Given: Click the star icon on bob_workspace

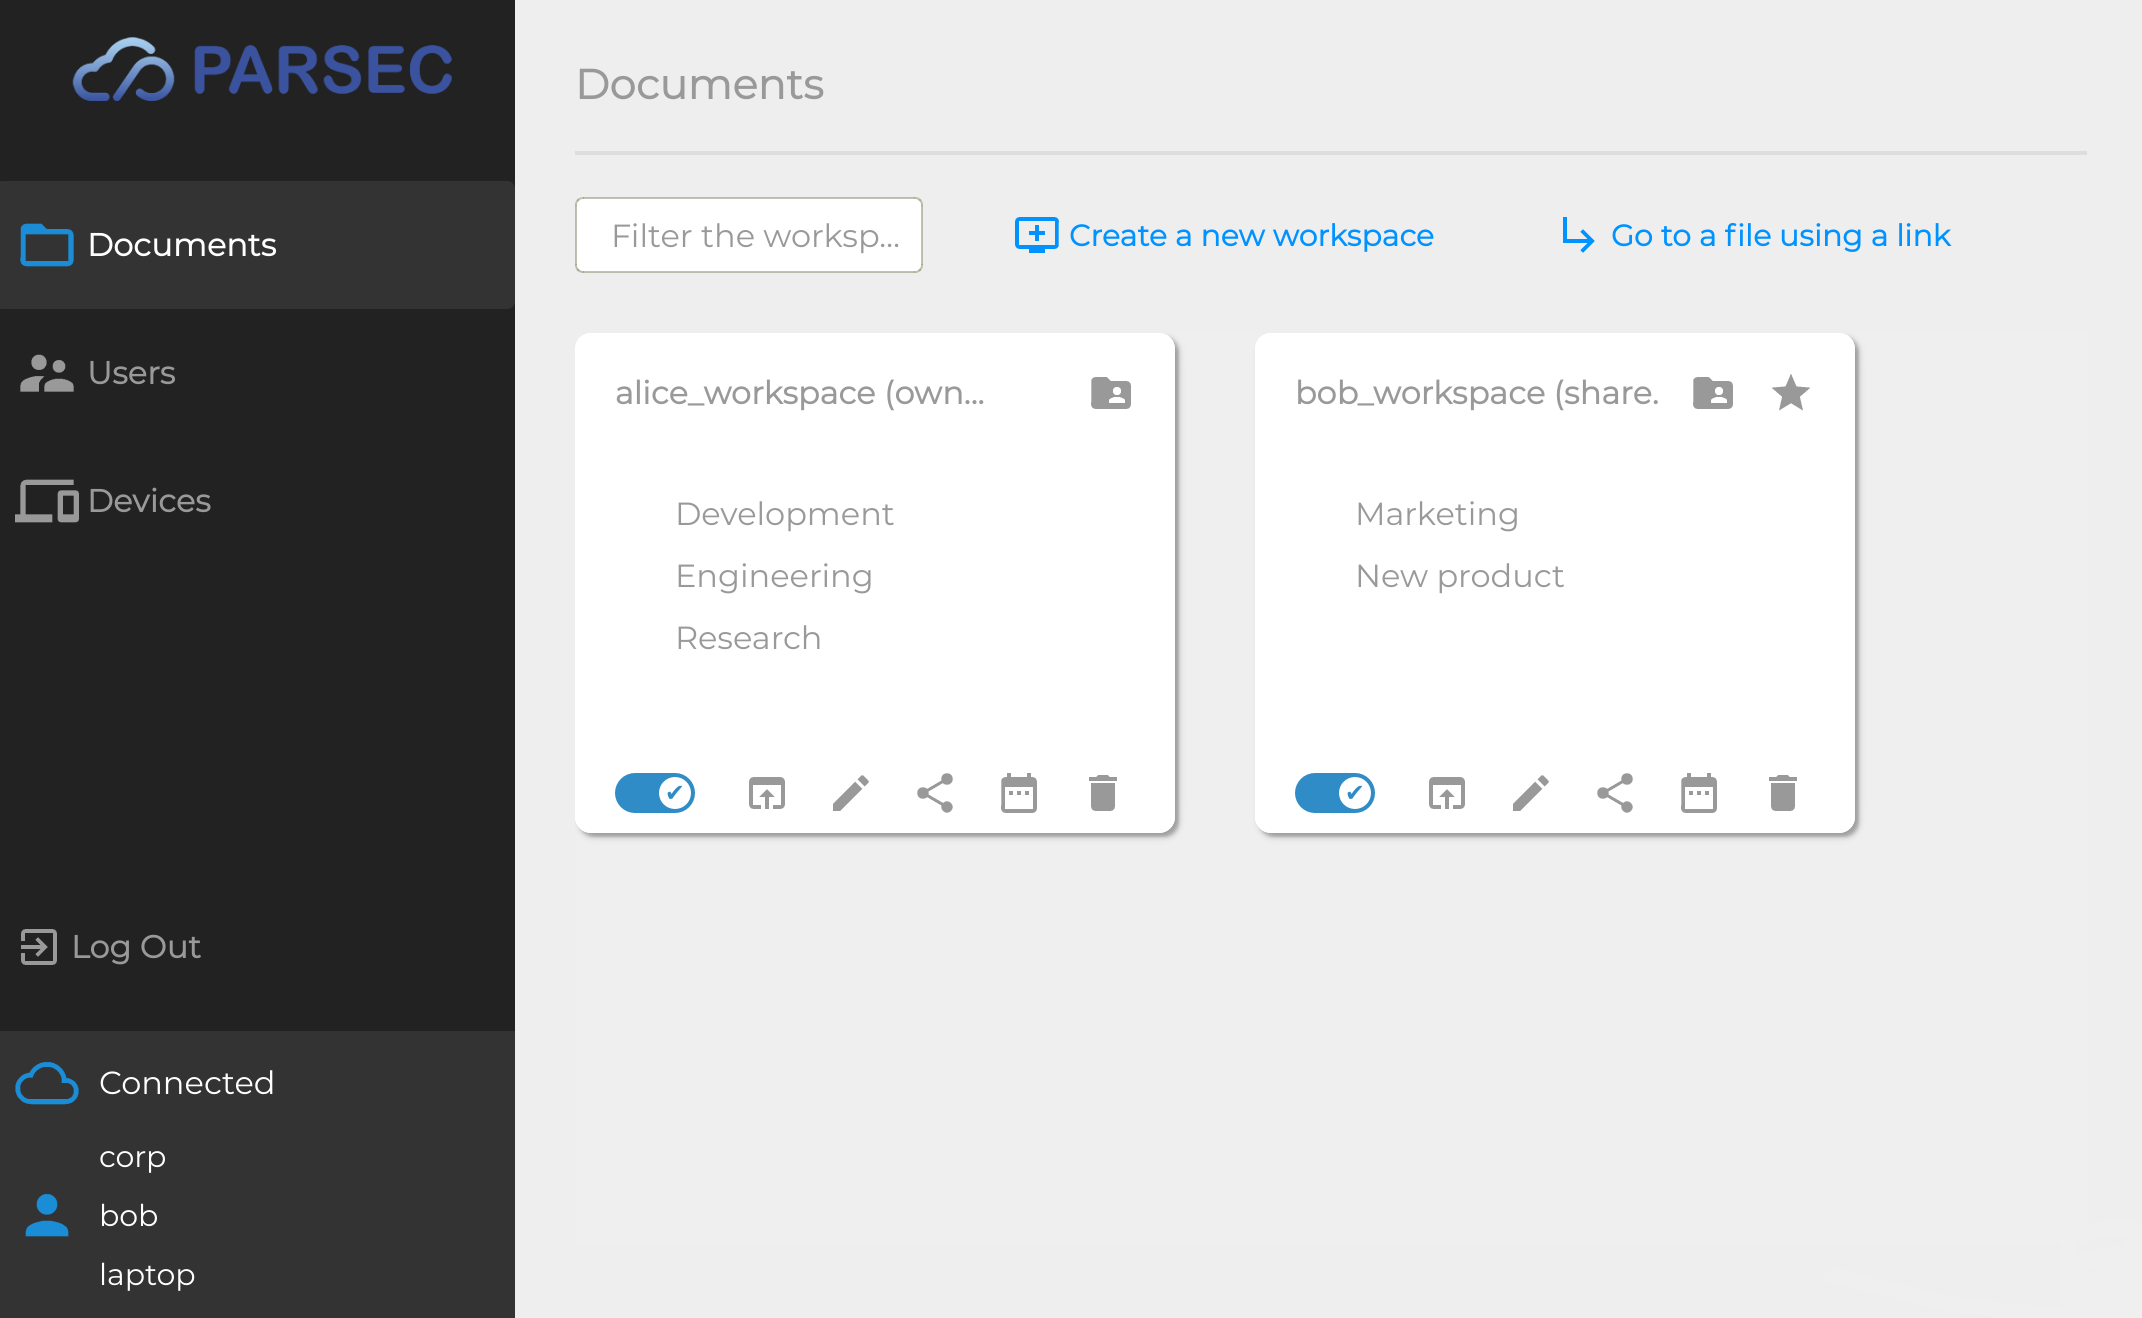Looking at the screenshot, I should [1790, 393].
